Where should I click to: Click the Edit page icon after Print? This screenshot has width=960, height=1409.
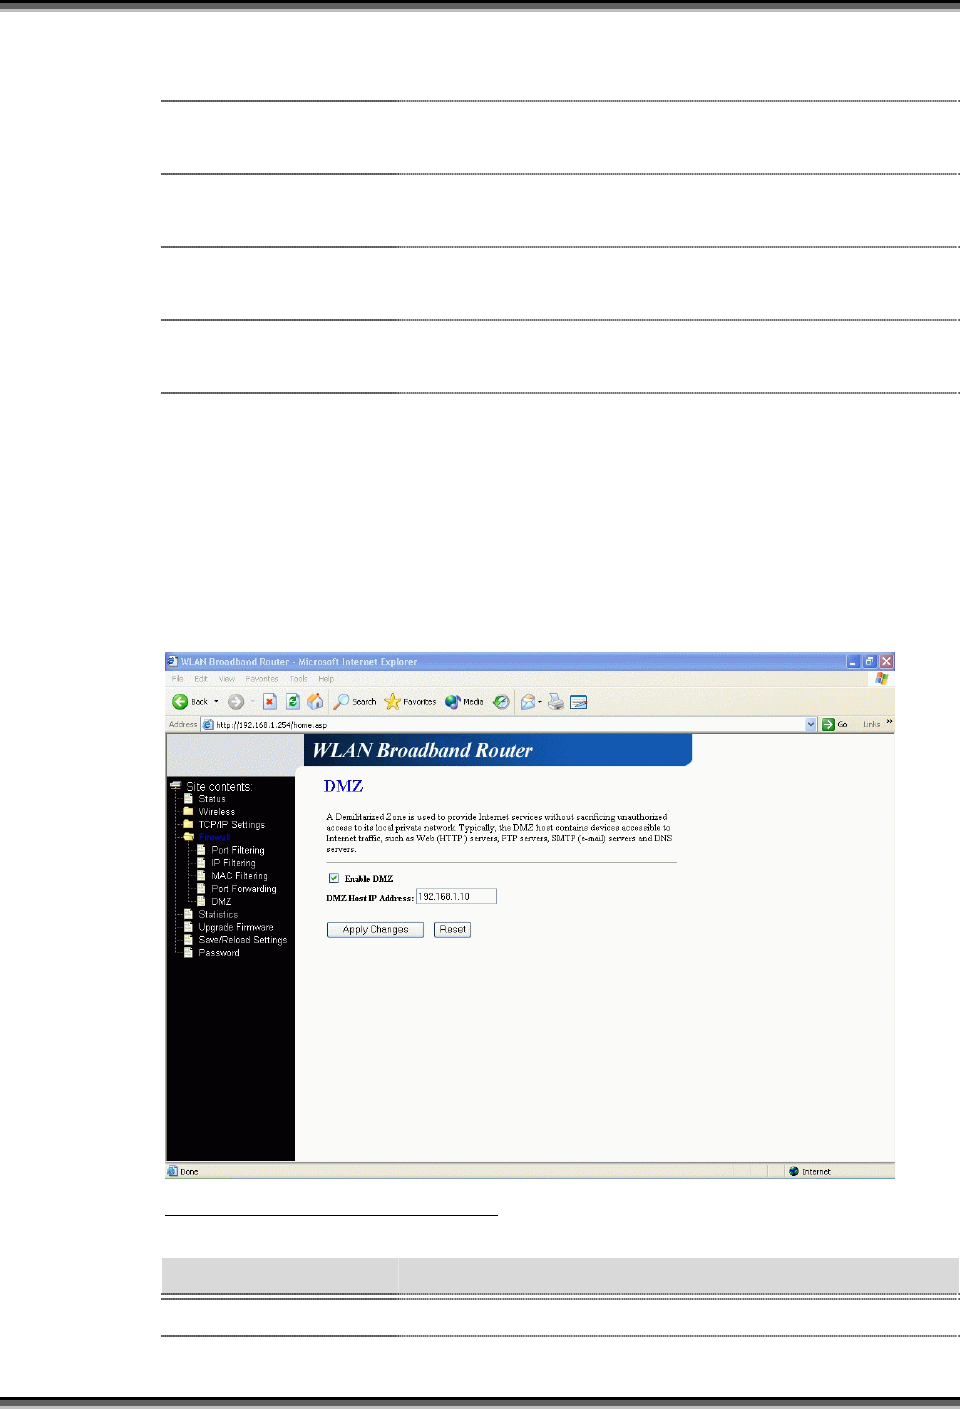[x=579, y=702]
